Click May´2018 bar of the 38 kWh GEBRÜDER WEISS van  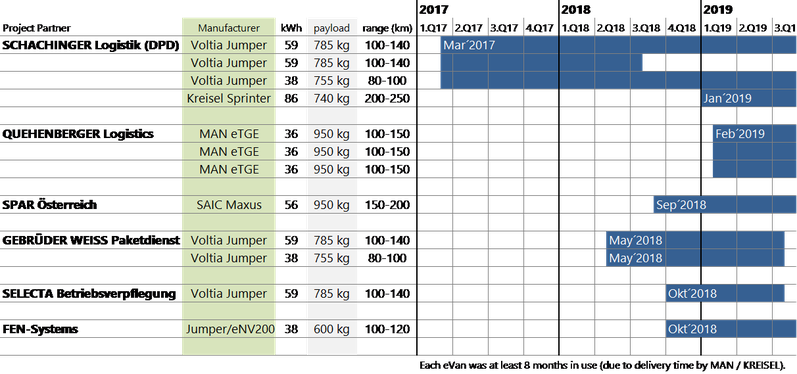pos(695,258)
